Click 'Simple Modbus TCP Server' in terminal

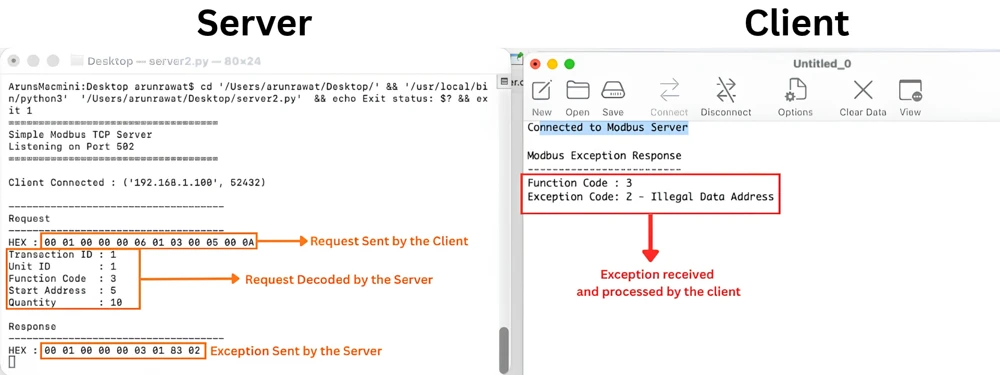coord(80,135)
